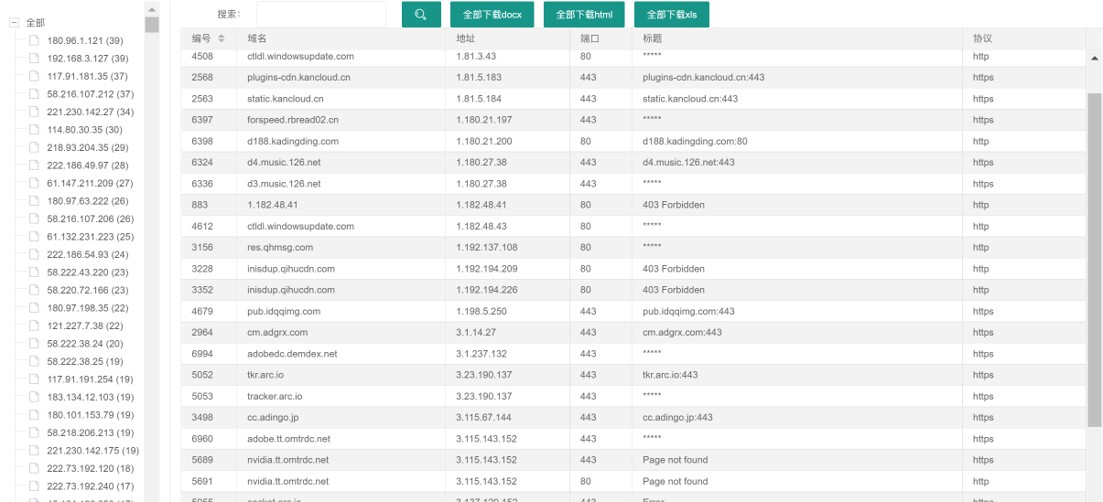Click the 全部下载html button

(x=584, y=14)
